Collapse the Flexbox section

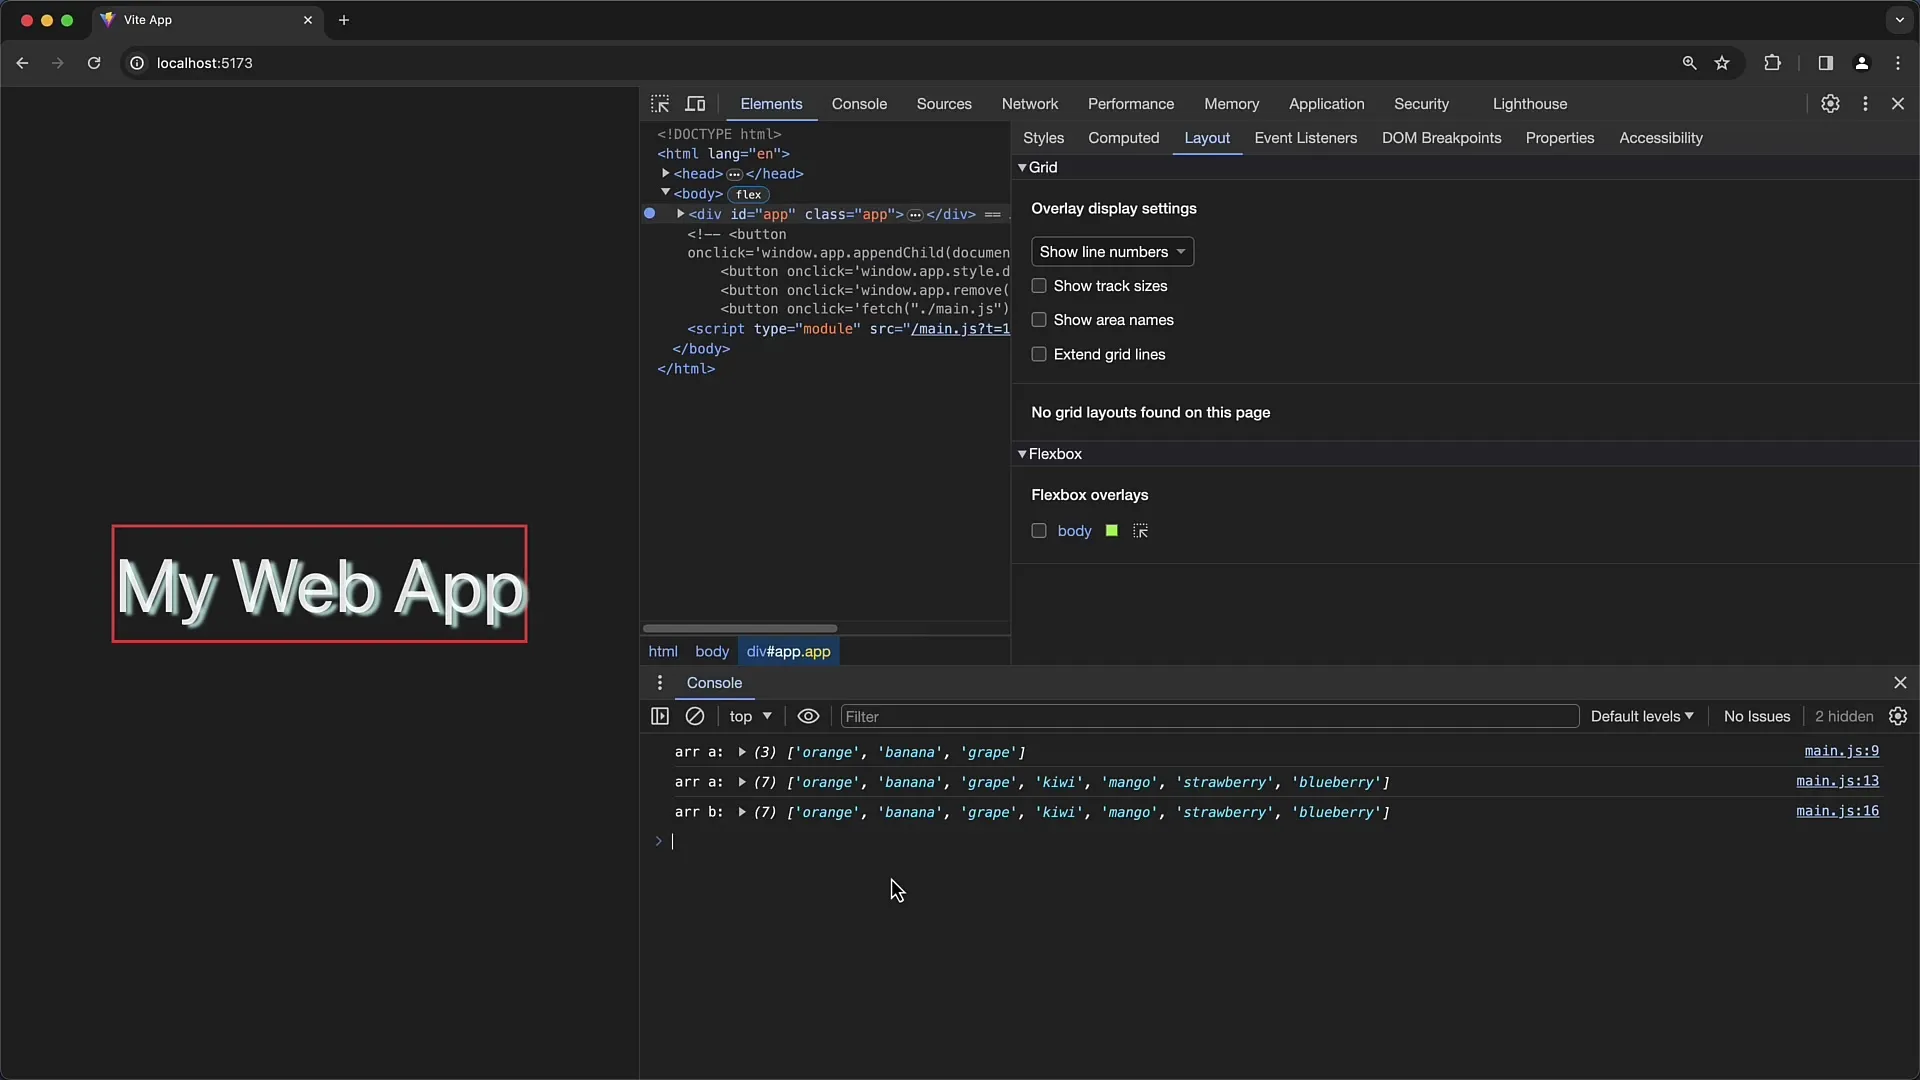tap(1022, 454)
